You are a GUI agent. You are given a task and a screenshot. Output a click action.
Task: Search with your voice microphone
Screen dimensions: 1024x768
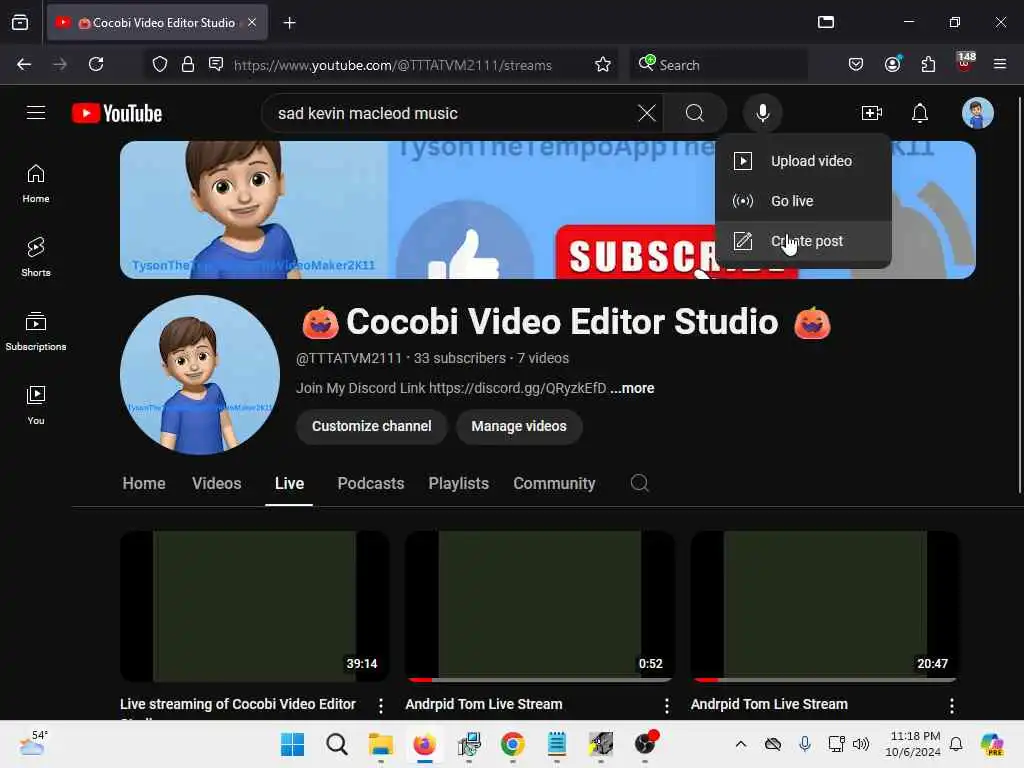point(762,113)
